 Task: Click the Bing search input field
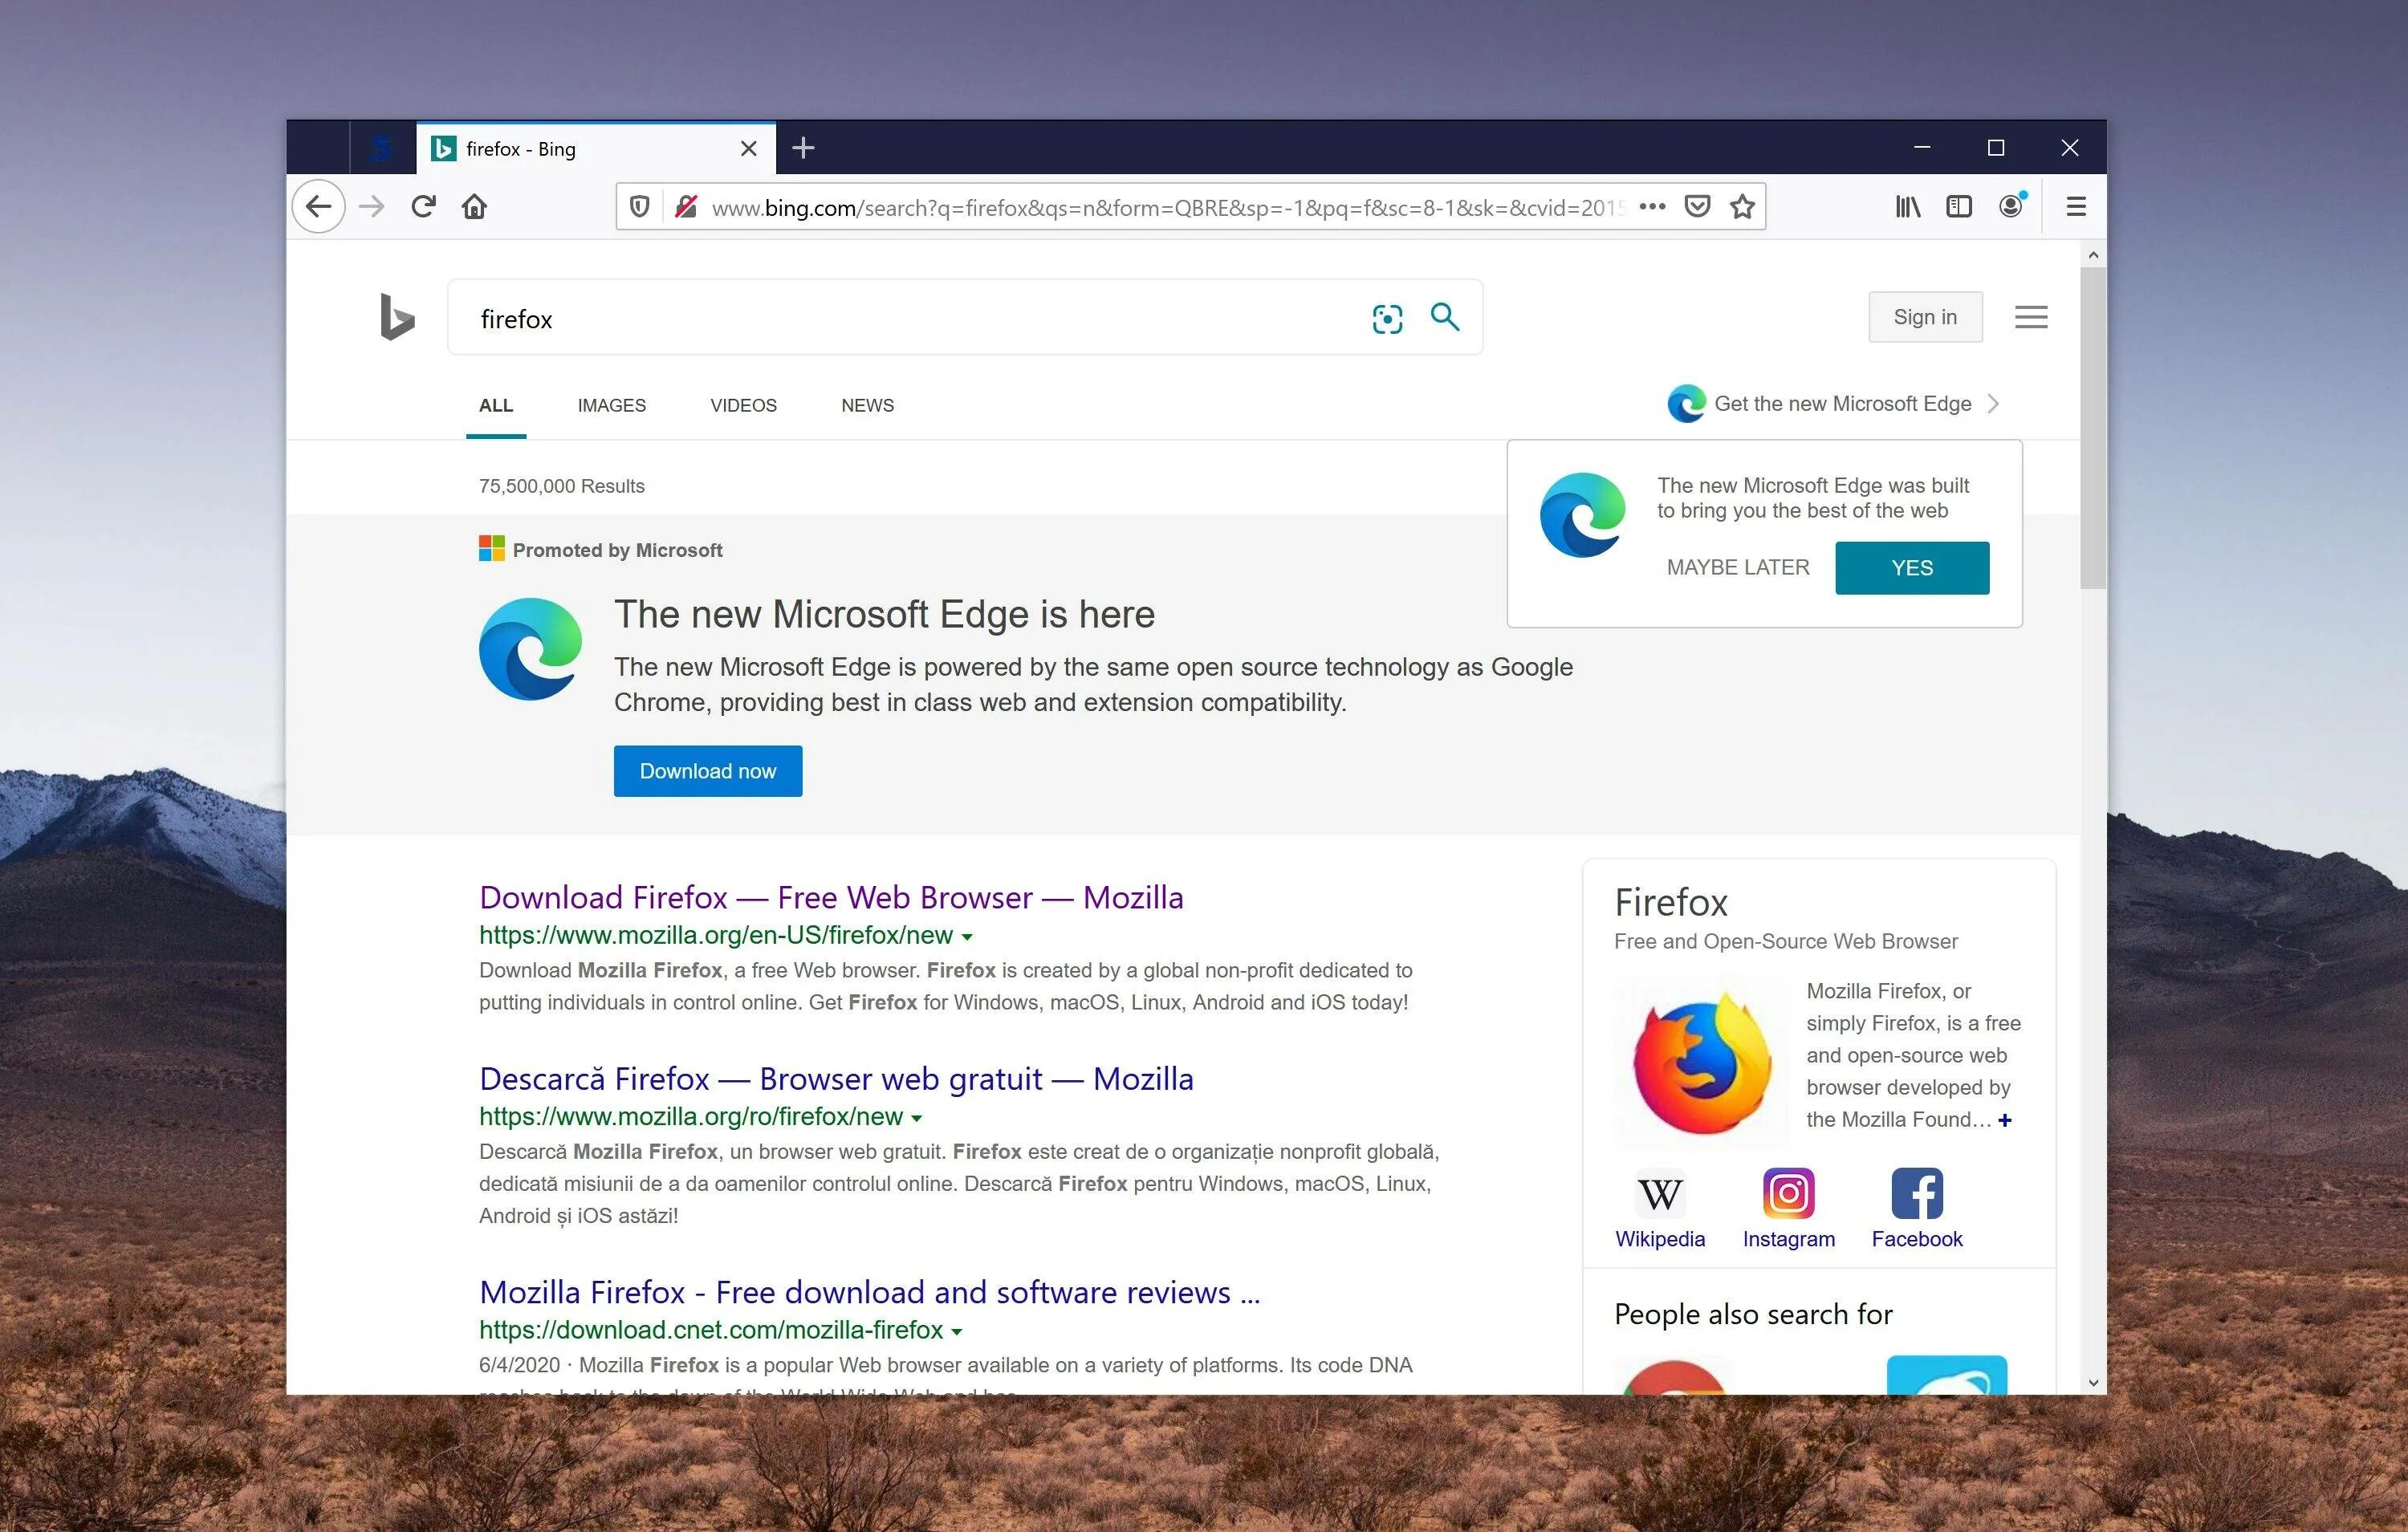click(x=900, y=319)
